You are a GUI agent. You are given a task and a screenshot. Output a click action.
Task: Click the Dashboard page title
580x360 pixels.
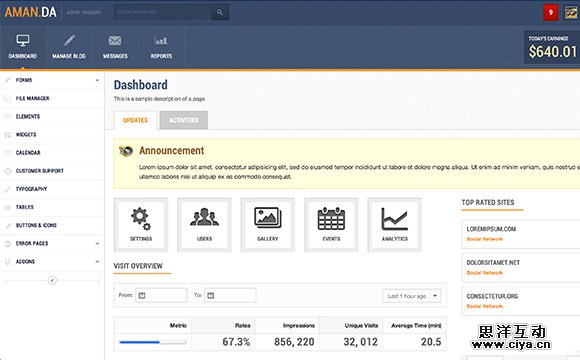[x=141, y=85]
